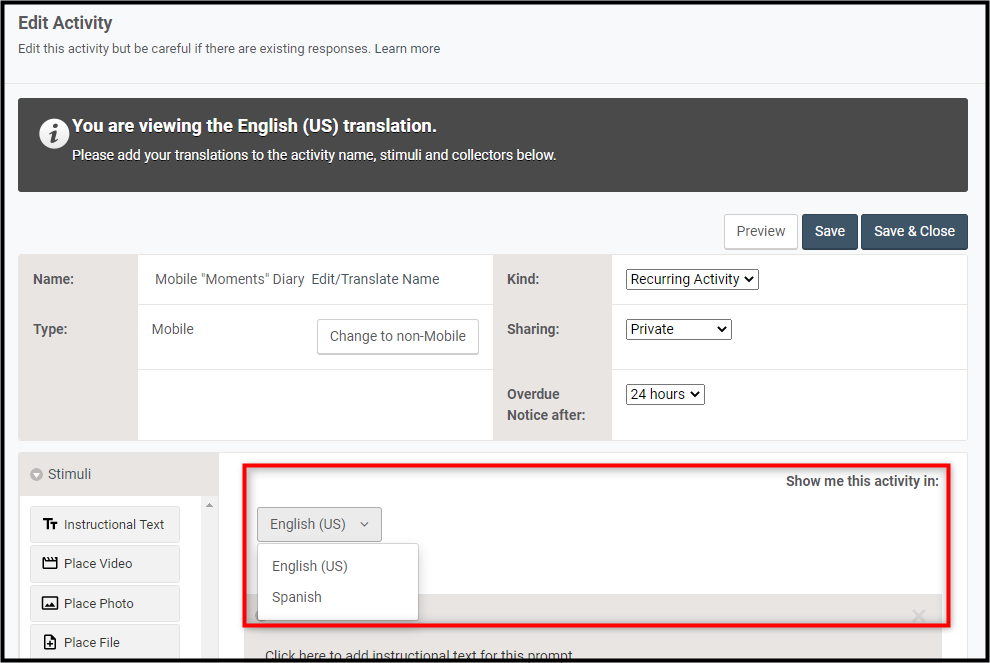Add Place Video stimulus
990x663 pixels.
(x=105, y=564)
